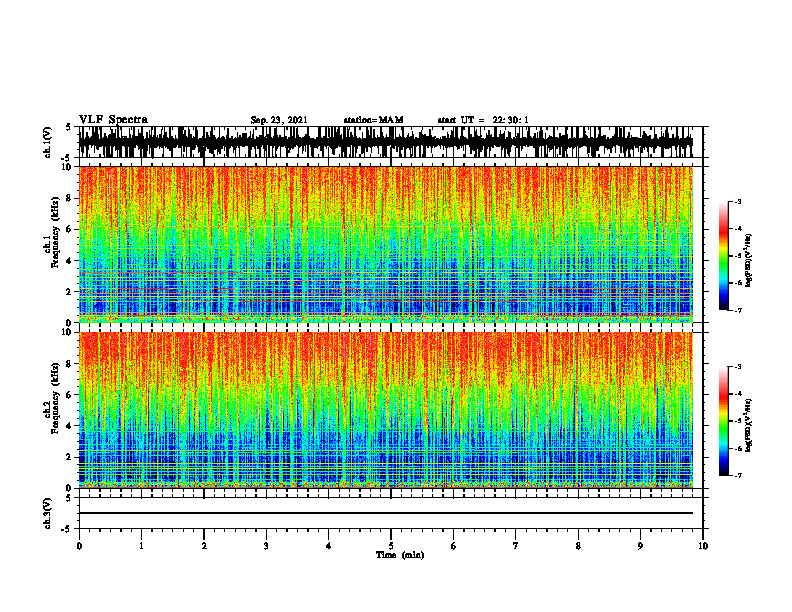The width and height of the screenshot is (792, 612).
Task: Click the ch.2 spectrogram "6" kHz tick label
Action: 69,395
